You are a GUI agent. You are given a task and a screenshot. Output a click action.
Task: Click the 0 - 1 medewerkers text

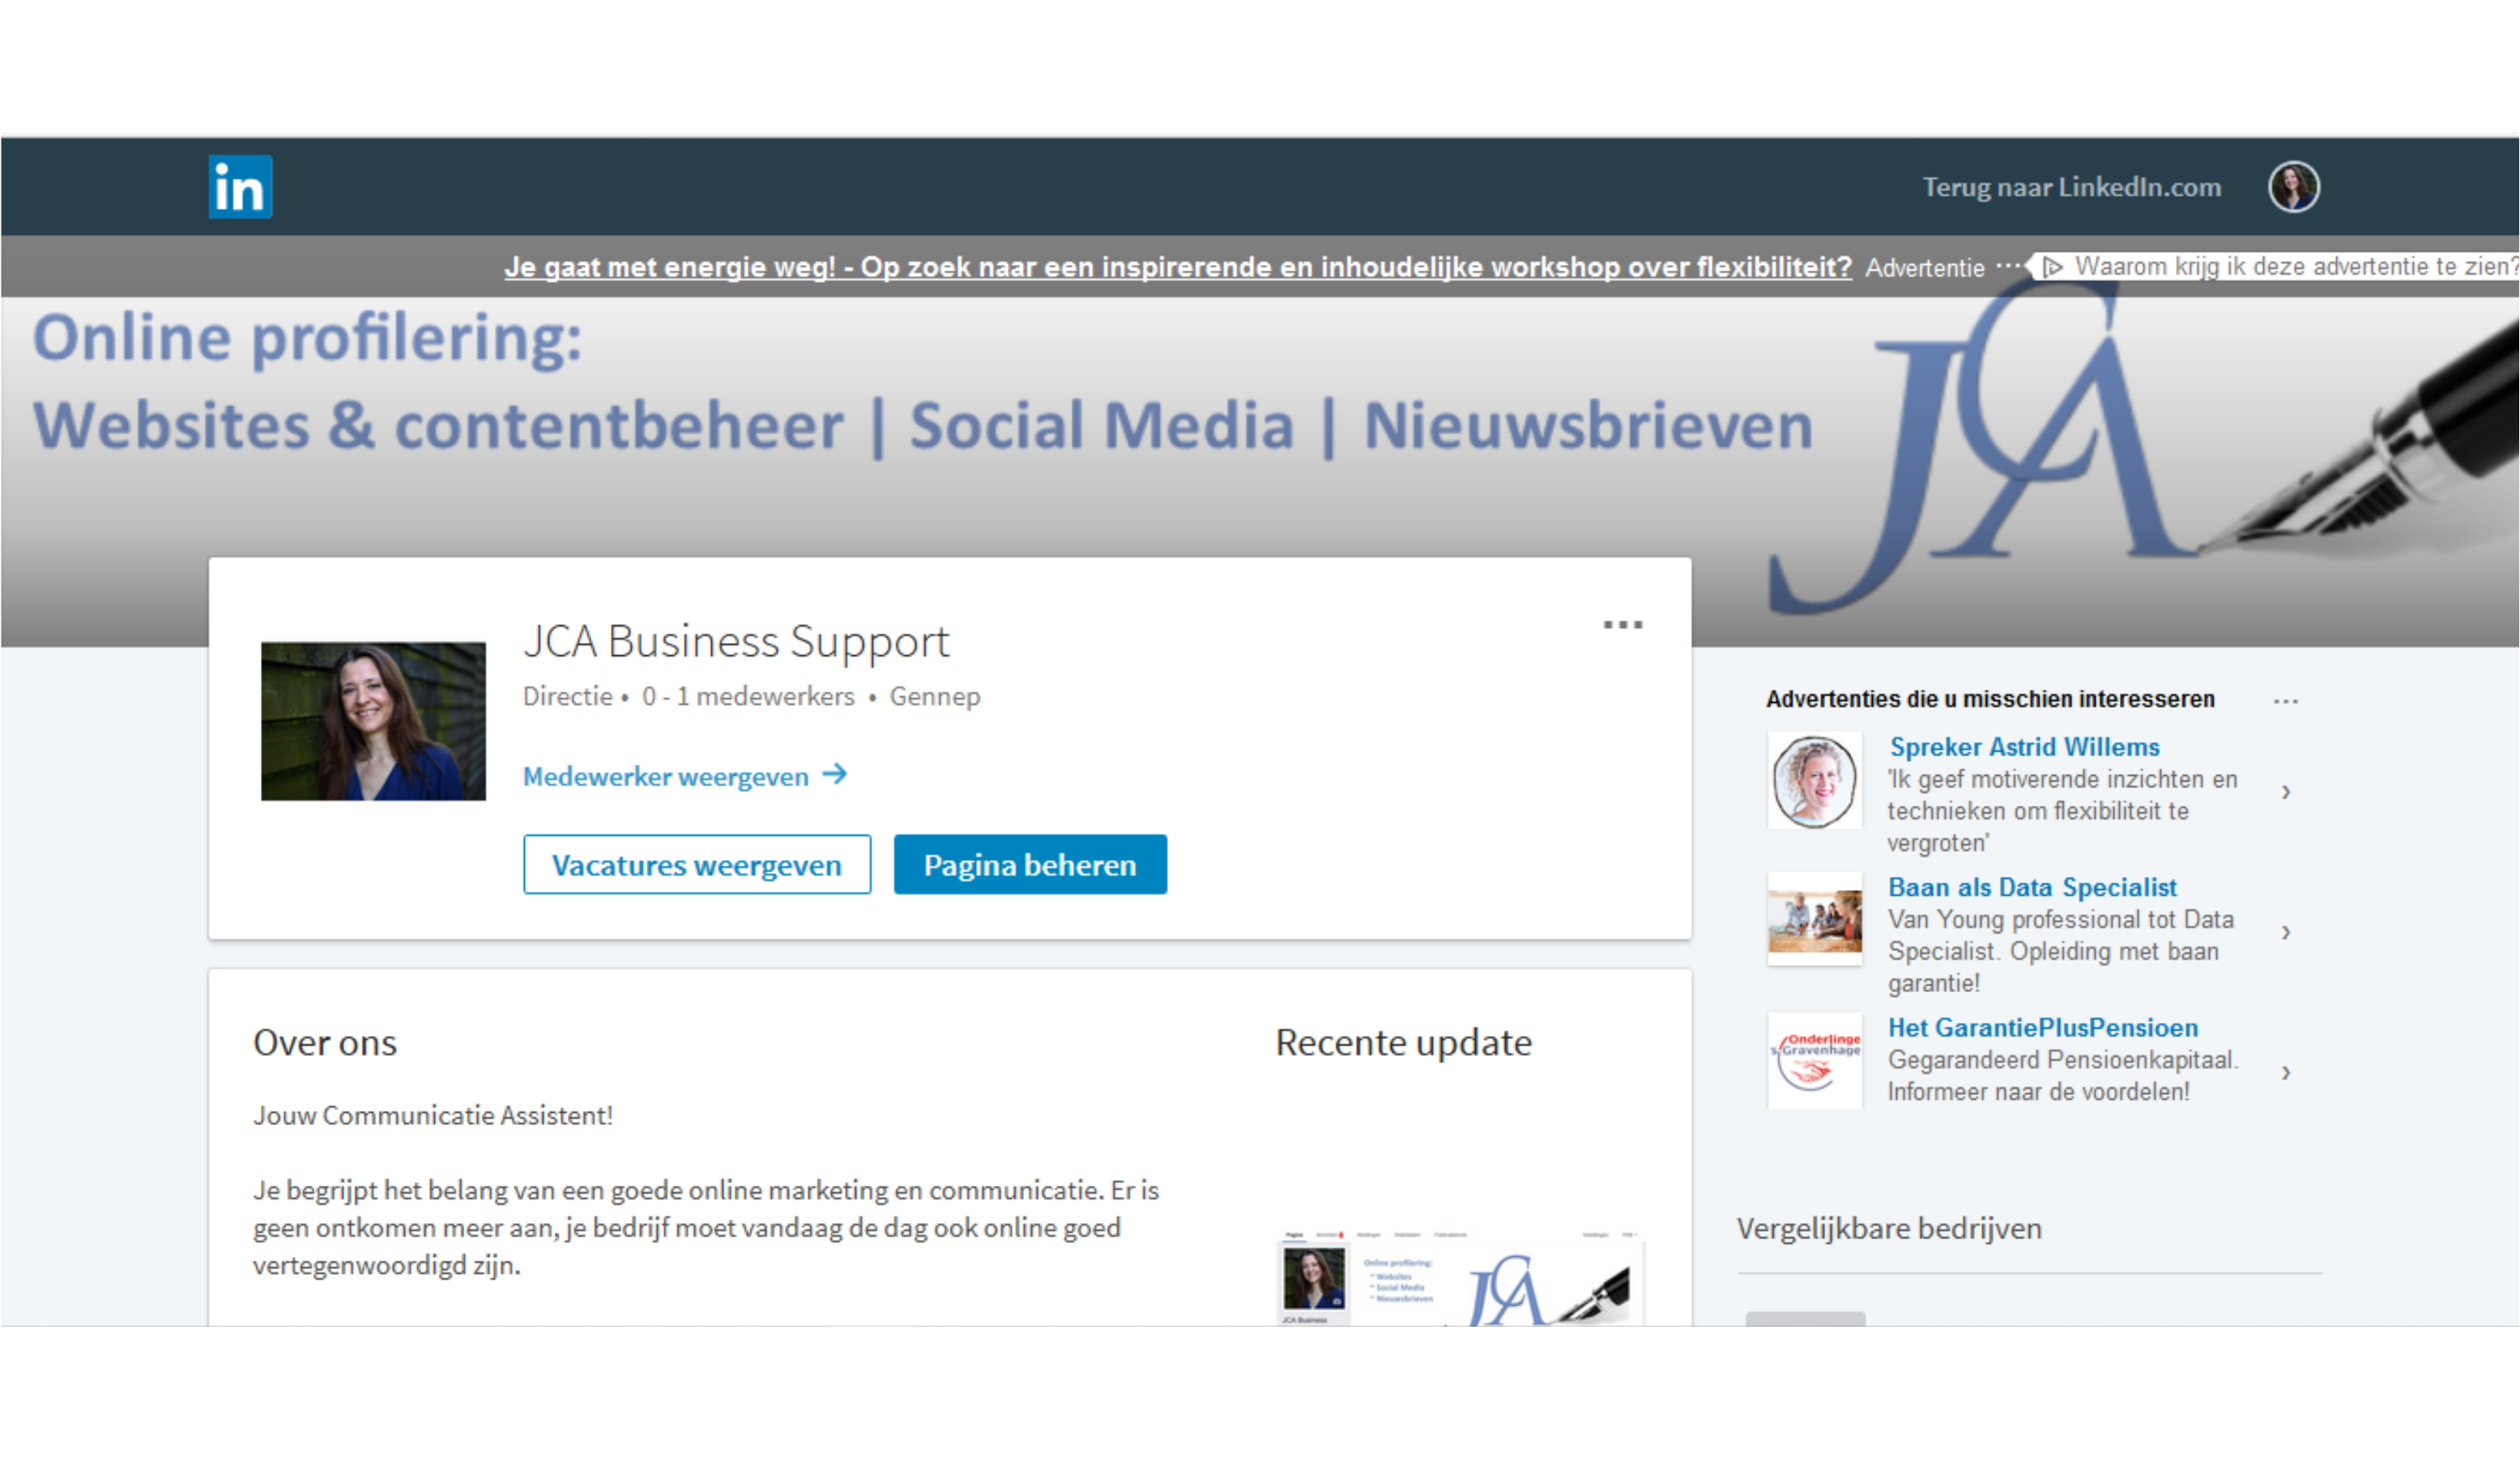[x=748, y=696]
